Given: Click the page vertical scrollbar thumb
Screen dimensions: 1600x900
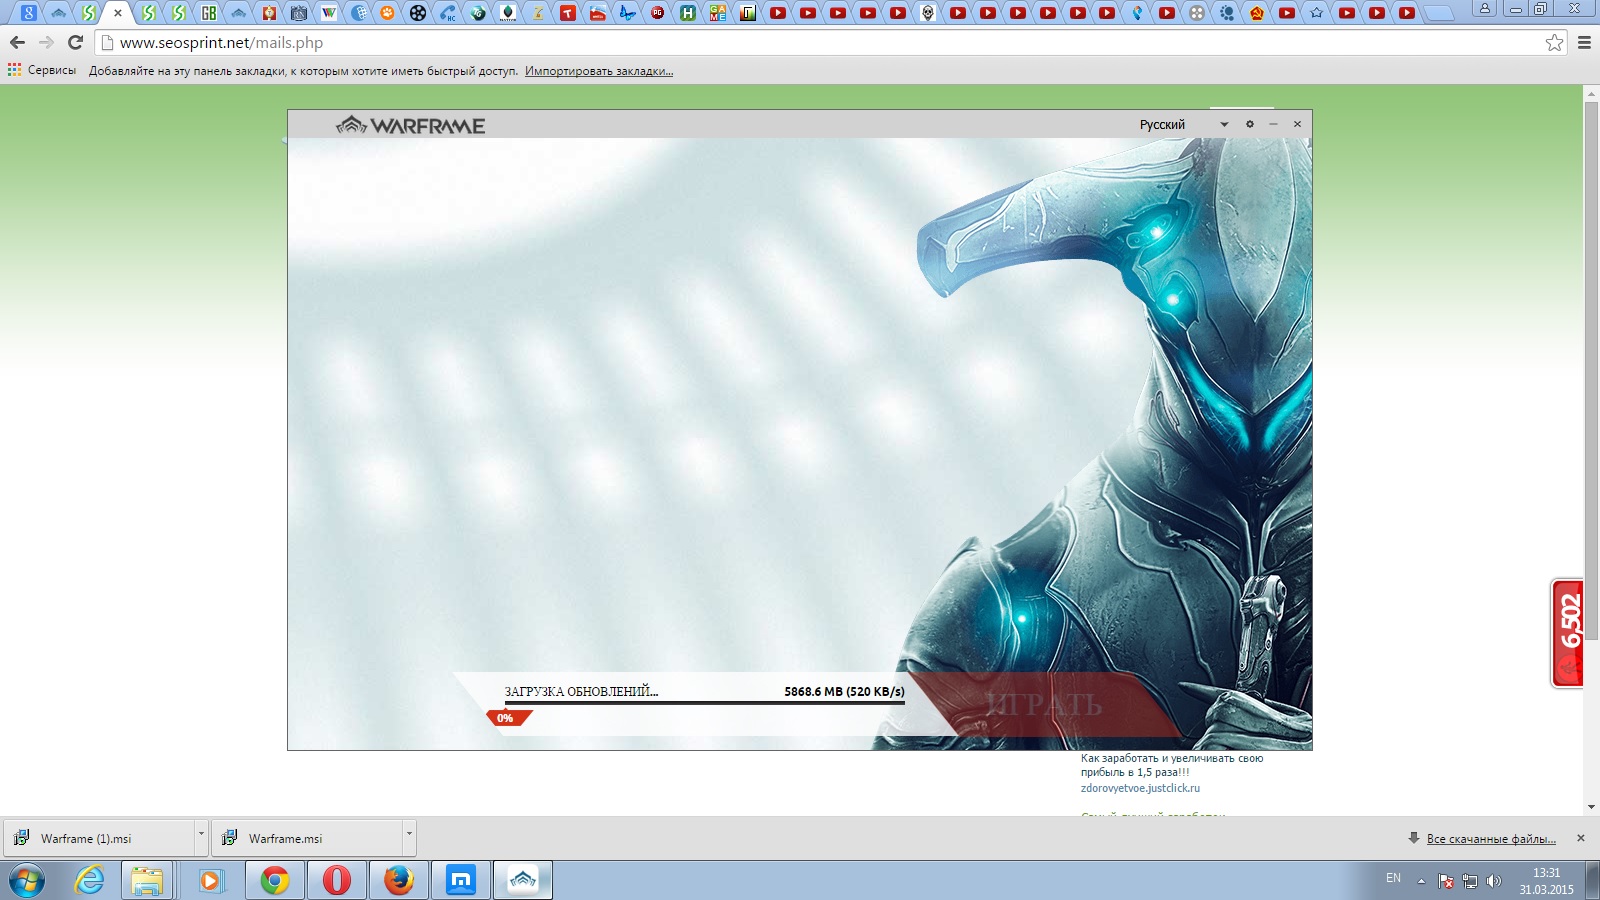Looking at the screenshot, I should 1591,370.
